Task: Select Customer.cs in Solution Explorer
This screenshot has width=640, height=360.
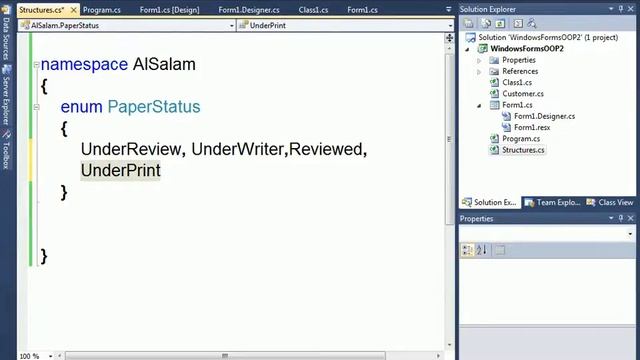Action: 523,94
